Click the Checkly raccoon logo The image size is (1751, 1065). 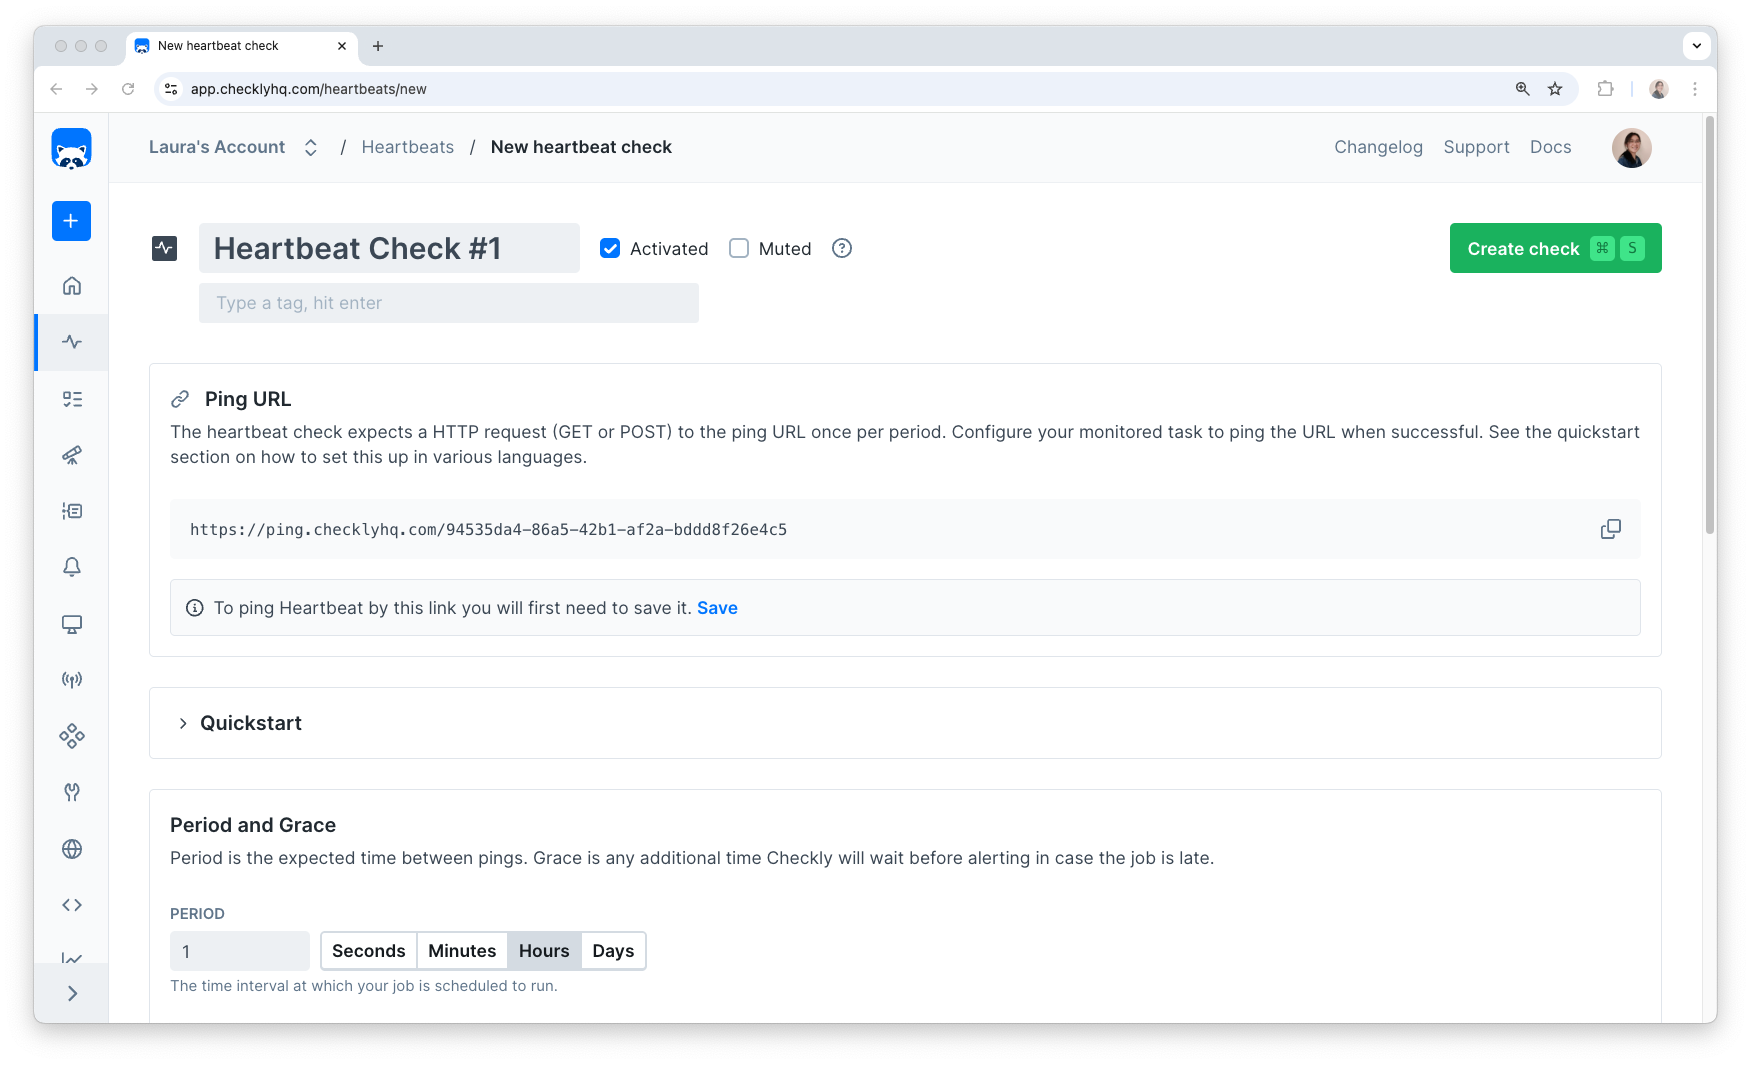[71, 147]
